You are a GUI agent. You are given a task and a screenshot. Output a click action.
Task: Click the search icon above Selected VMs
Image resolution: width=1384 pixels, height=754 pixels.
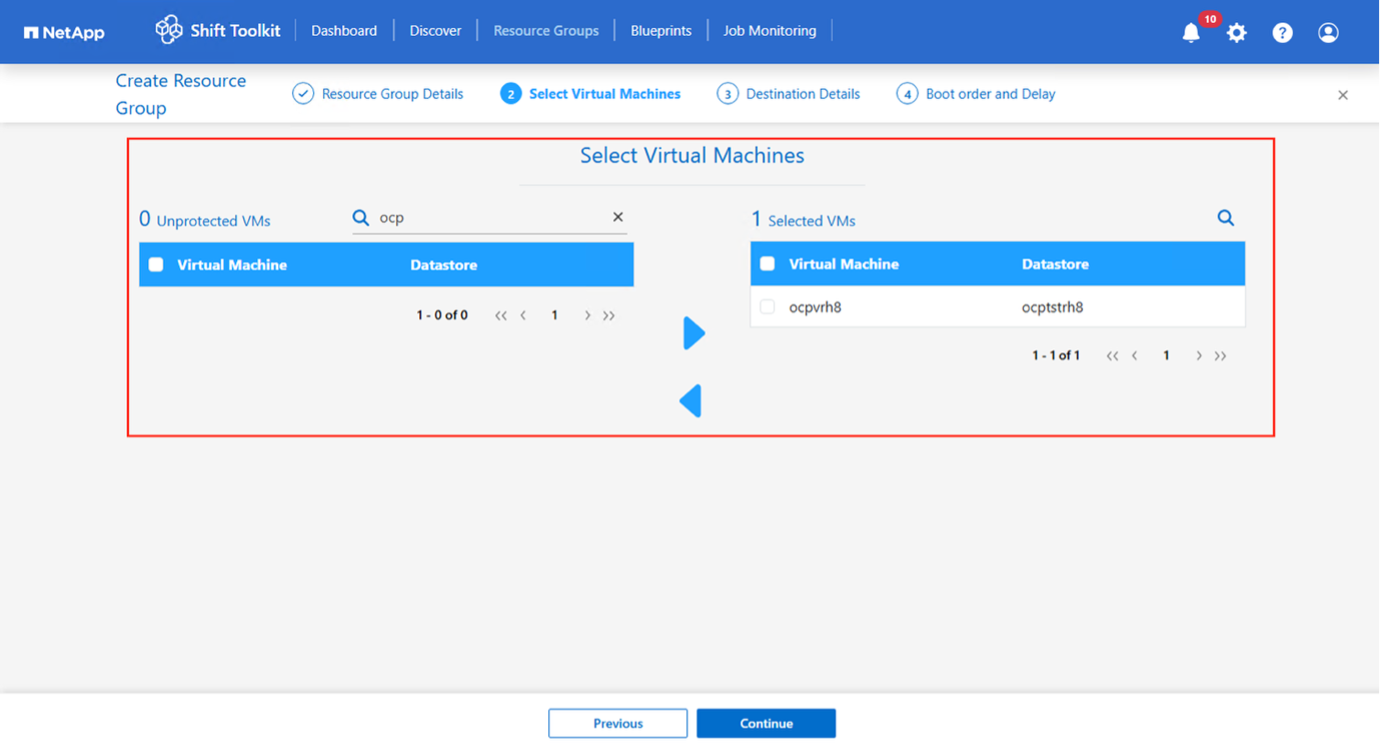click(1225, 218)
